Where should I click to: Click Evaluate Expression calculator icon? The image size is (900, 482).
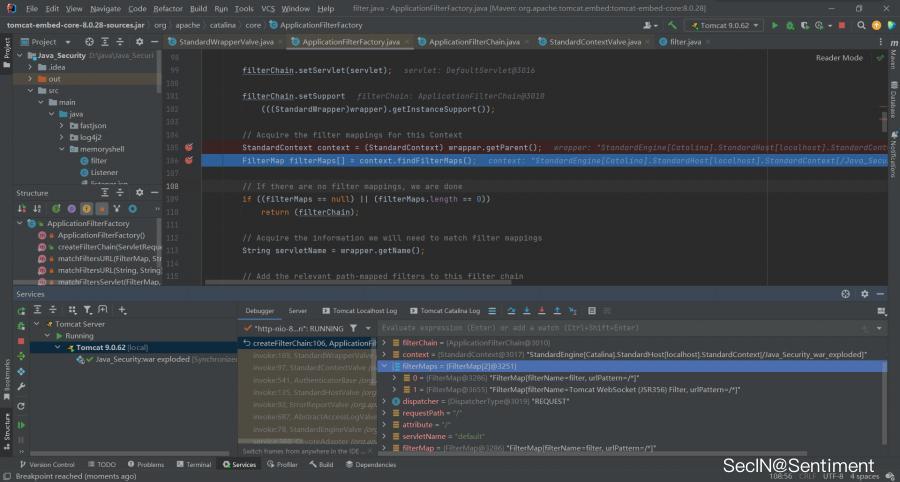[592, 311]
